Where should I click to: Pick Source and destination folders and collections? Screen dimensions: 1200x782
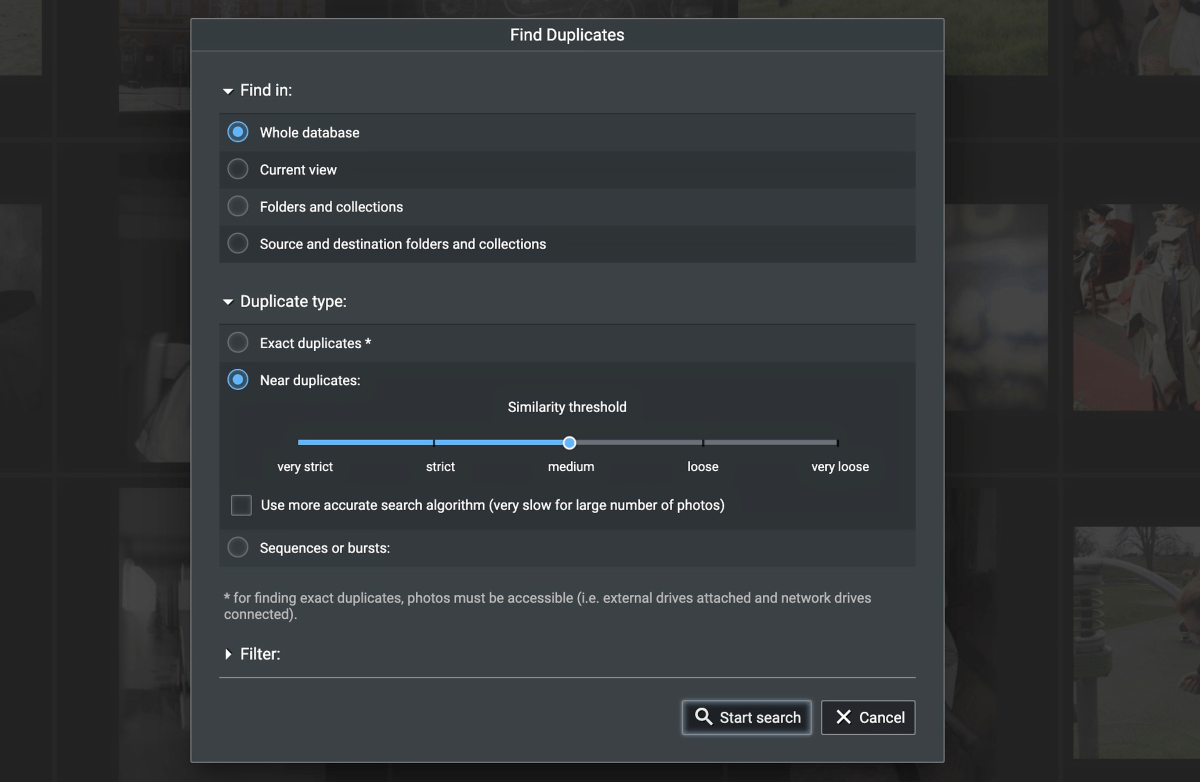click(x=238, y=243)
